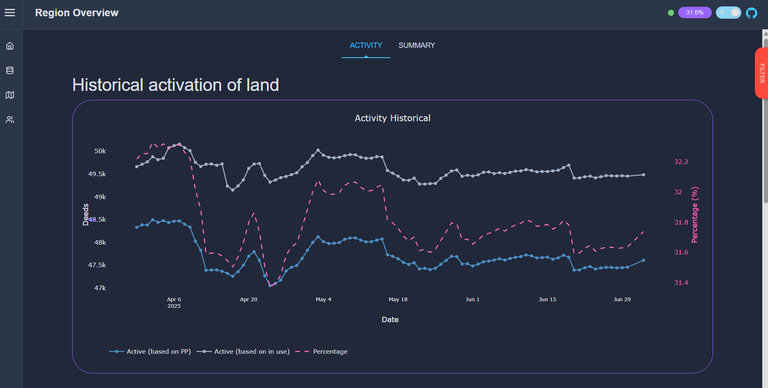Select the map icon in the sidebar
Image resolution: width=768 pixels, height=388 pixels.
click(x=10, y=95)
